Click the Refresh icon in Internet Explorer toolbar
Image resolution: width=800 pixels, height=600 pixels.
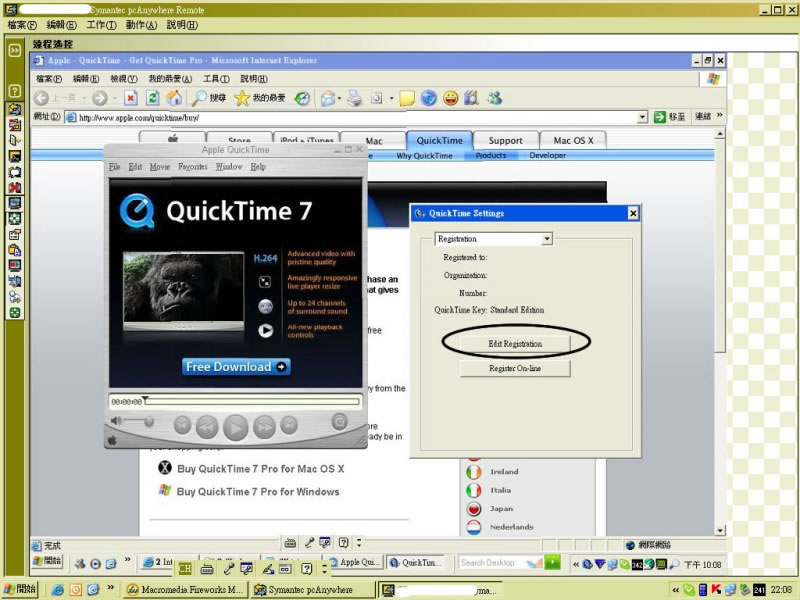point(153,97)
